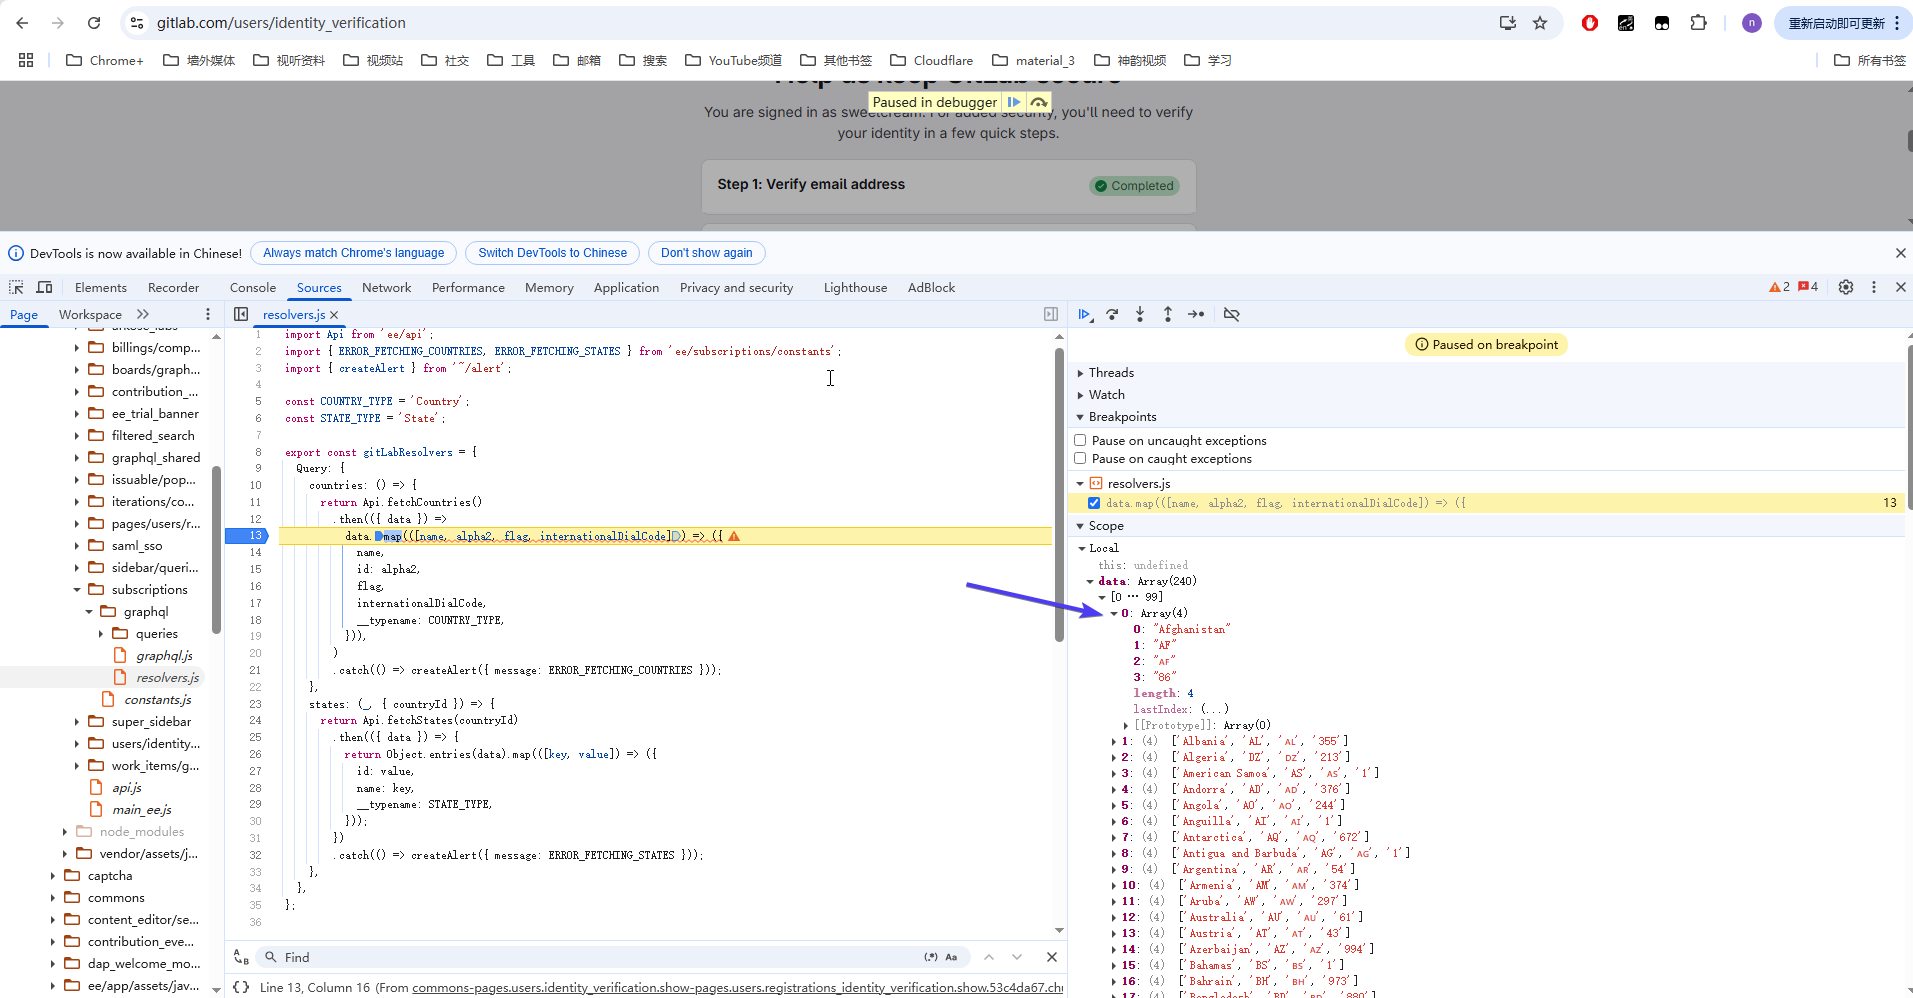Toggle the debugger sidebar icon
Screen dimensions: 1913x998
[x=1051, y=314]
